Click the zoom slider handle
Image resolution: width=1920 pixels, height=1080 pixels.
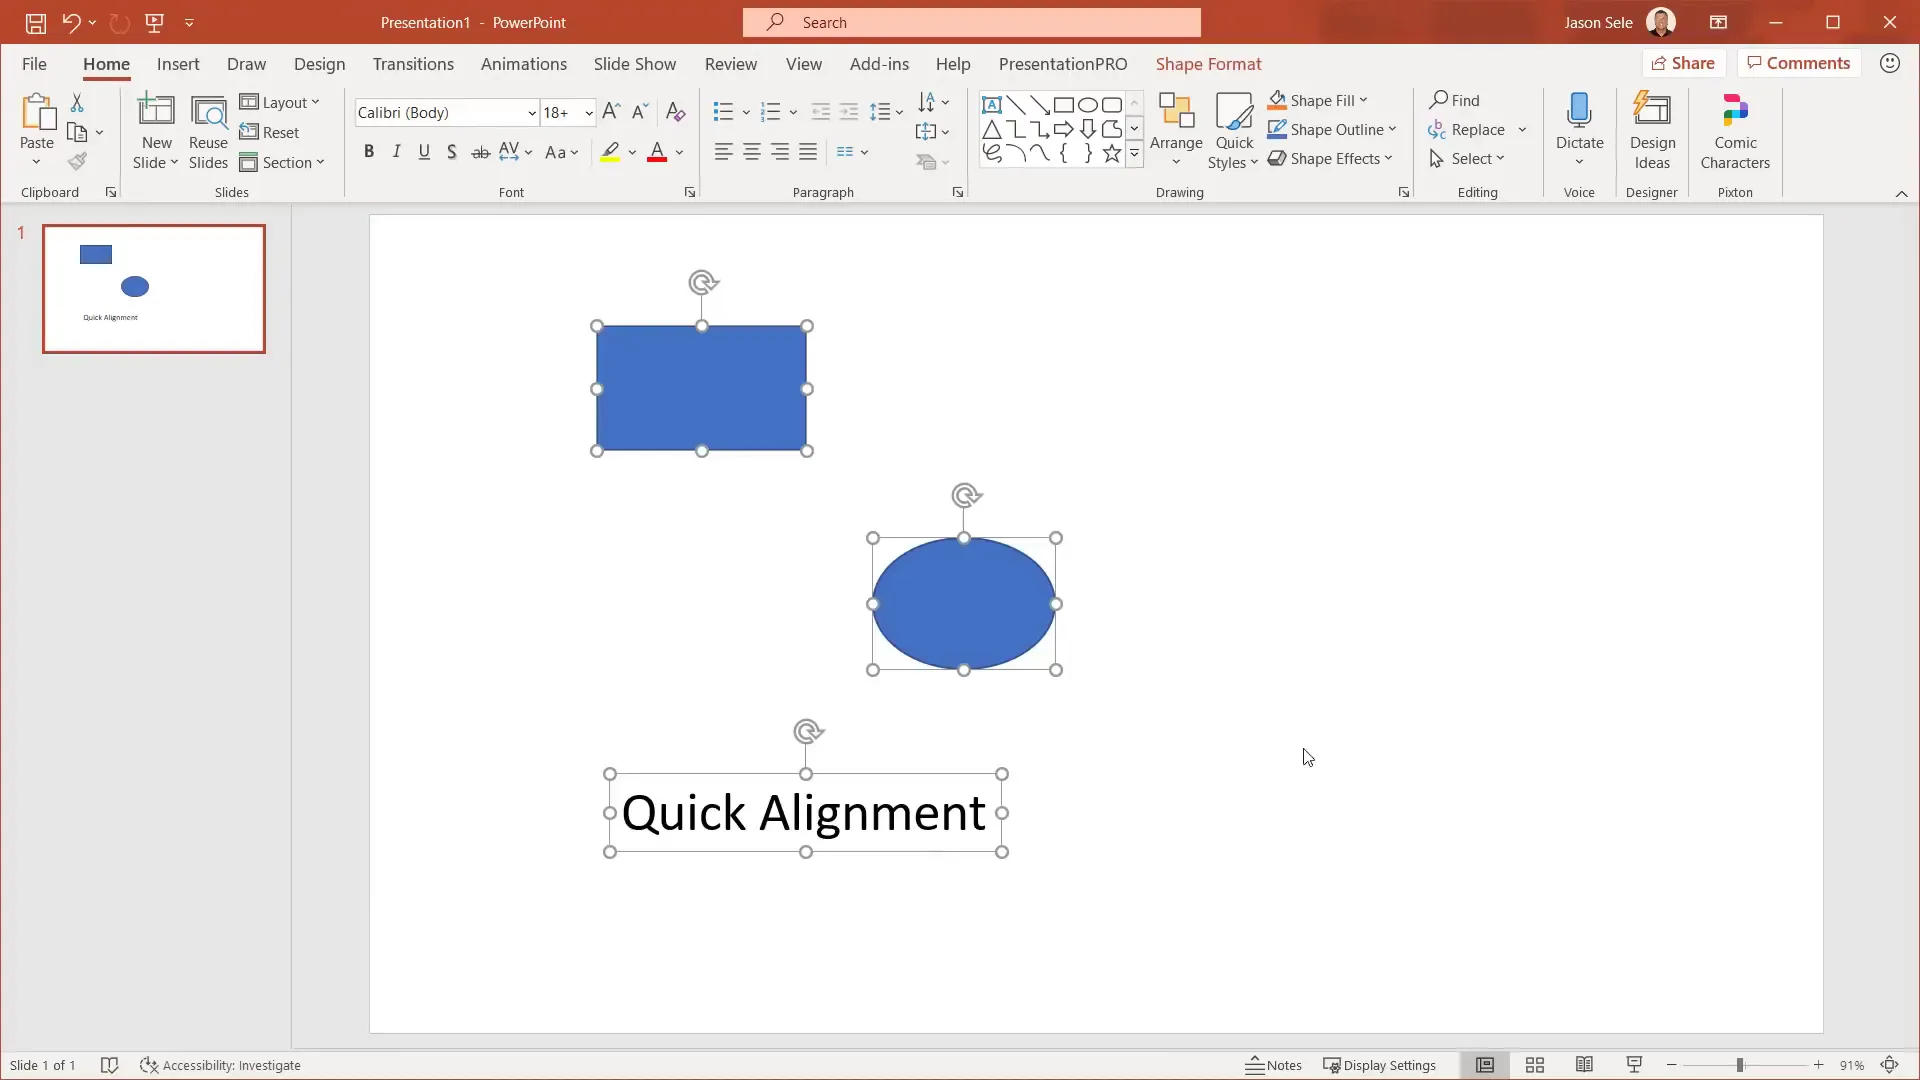tap(1740, 1065)
